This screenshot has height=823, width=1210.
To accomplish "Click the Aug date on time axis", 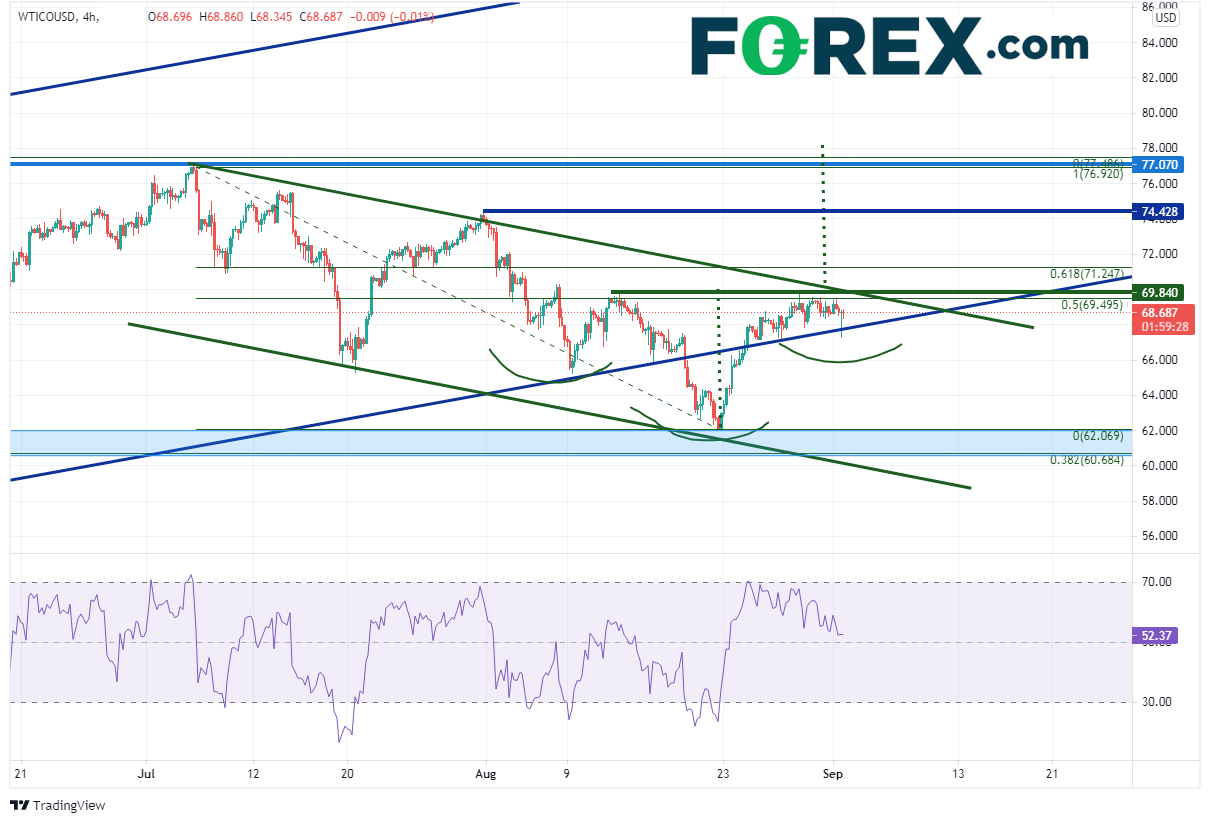I will tap(485, 773).
